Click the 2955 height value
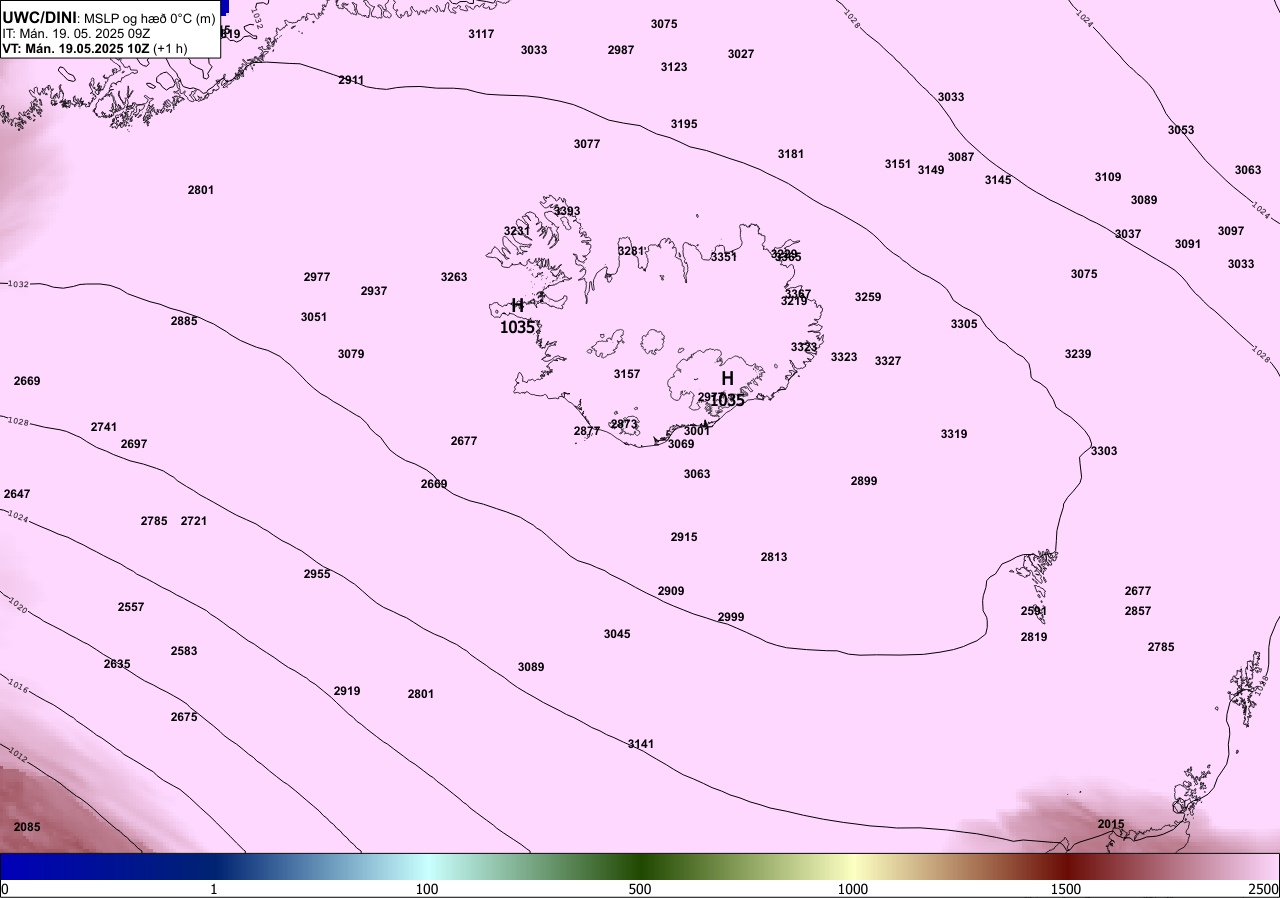 (317, 574)
